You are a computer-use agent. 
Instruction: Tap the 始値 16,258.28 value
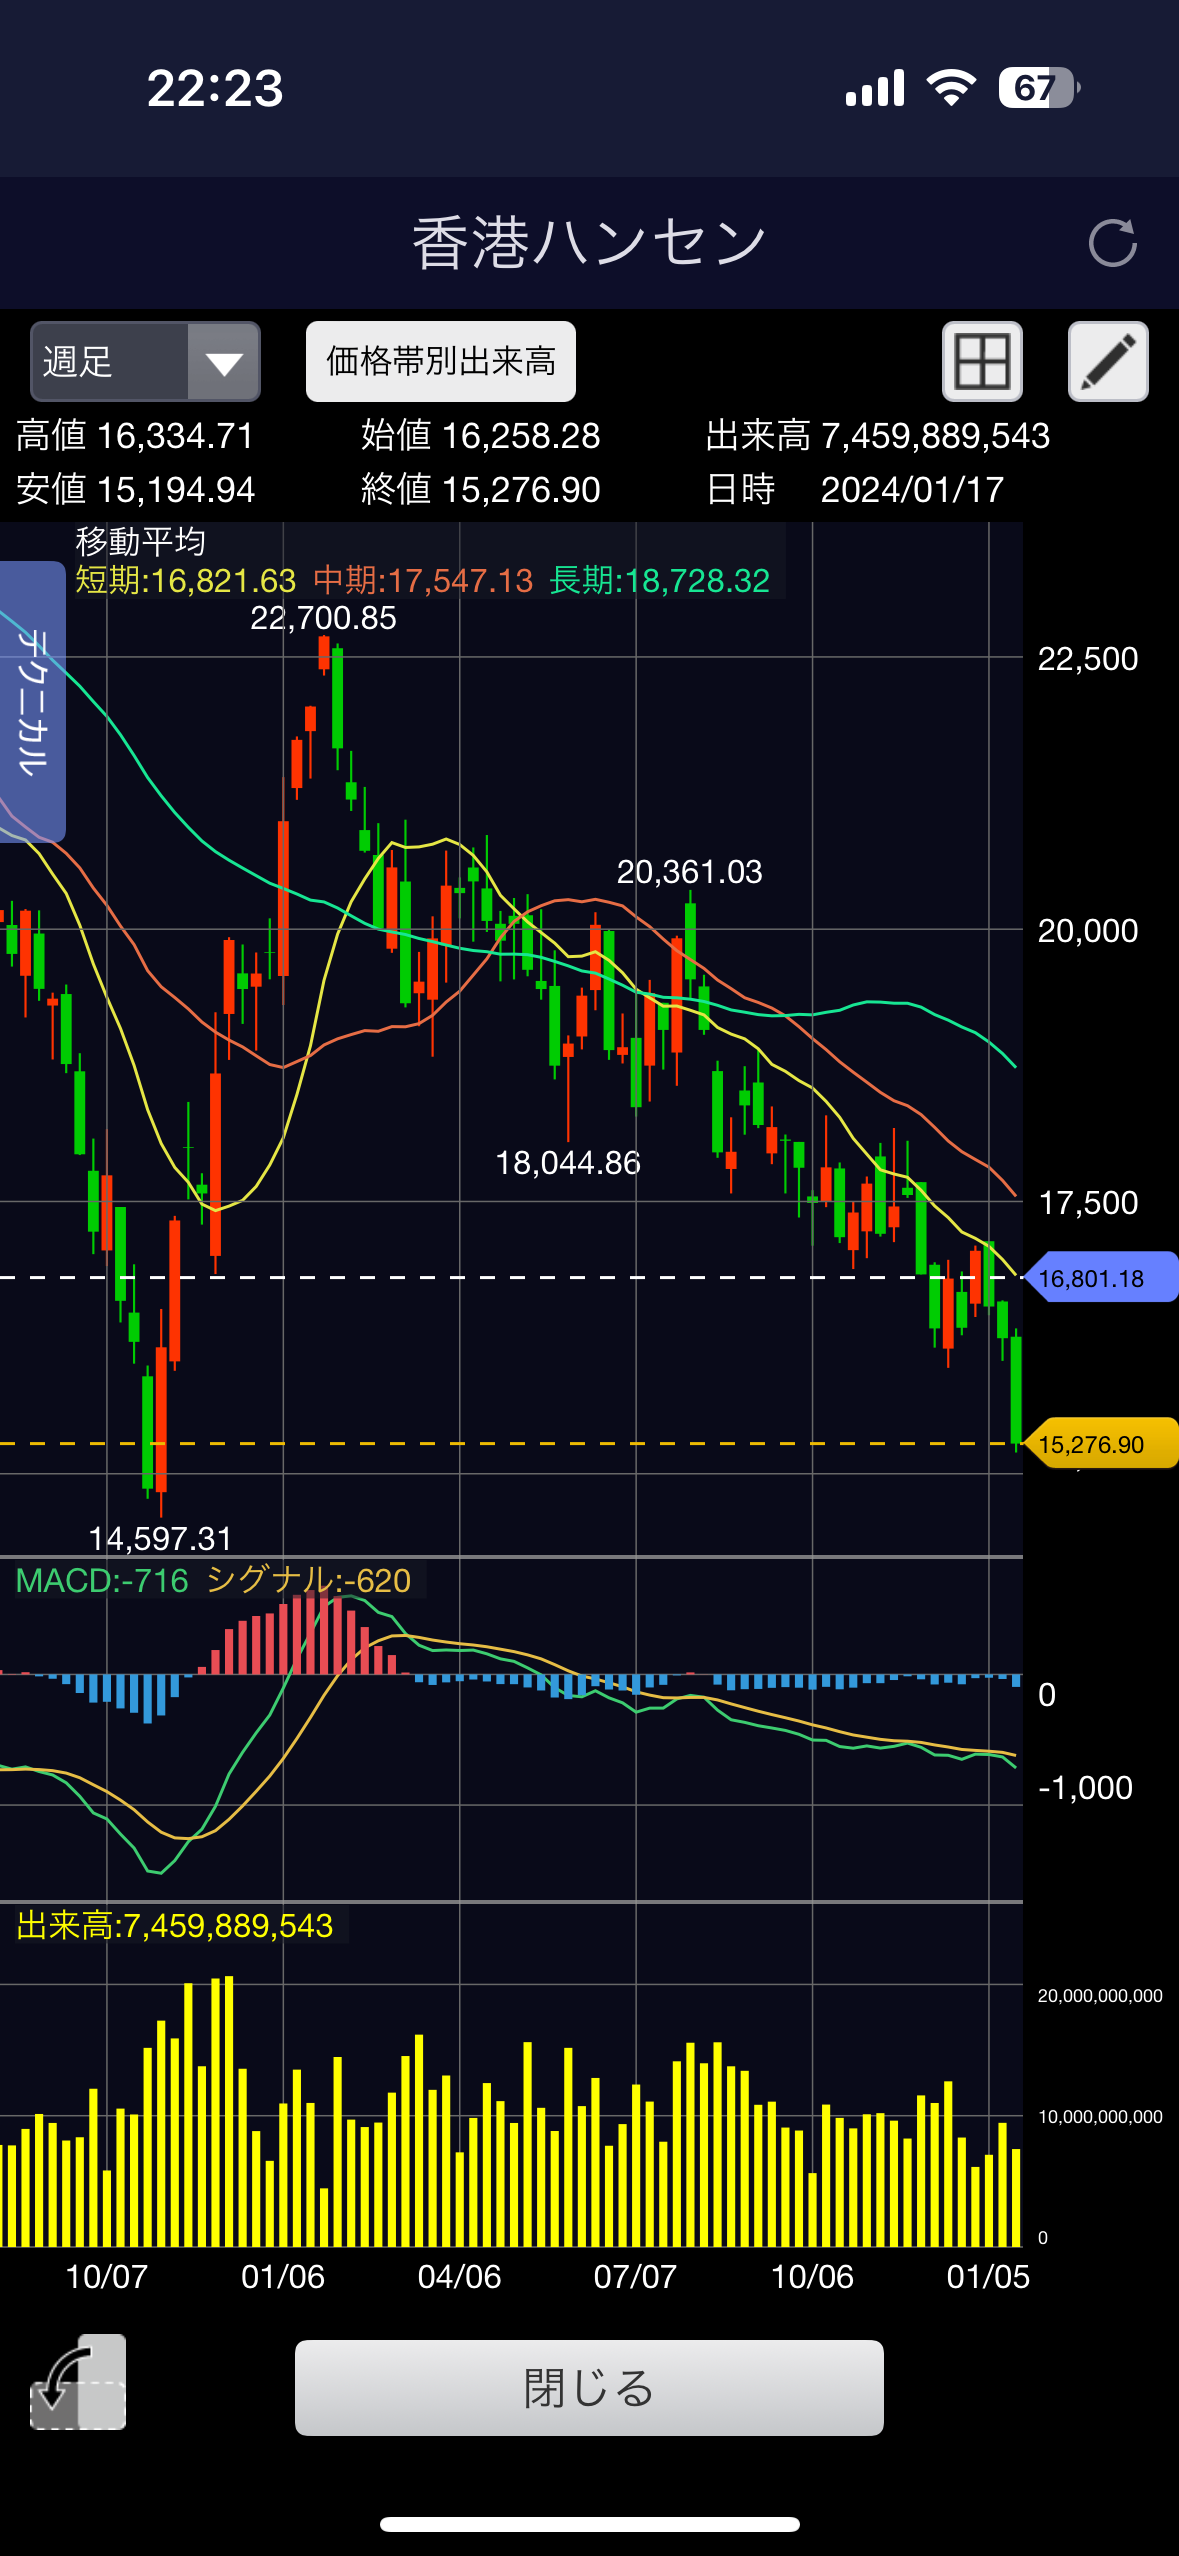click(481, 436)
